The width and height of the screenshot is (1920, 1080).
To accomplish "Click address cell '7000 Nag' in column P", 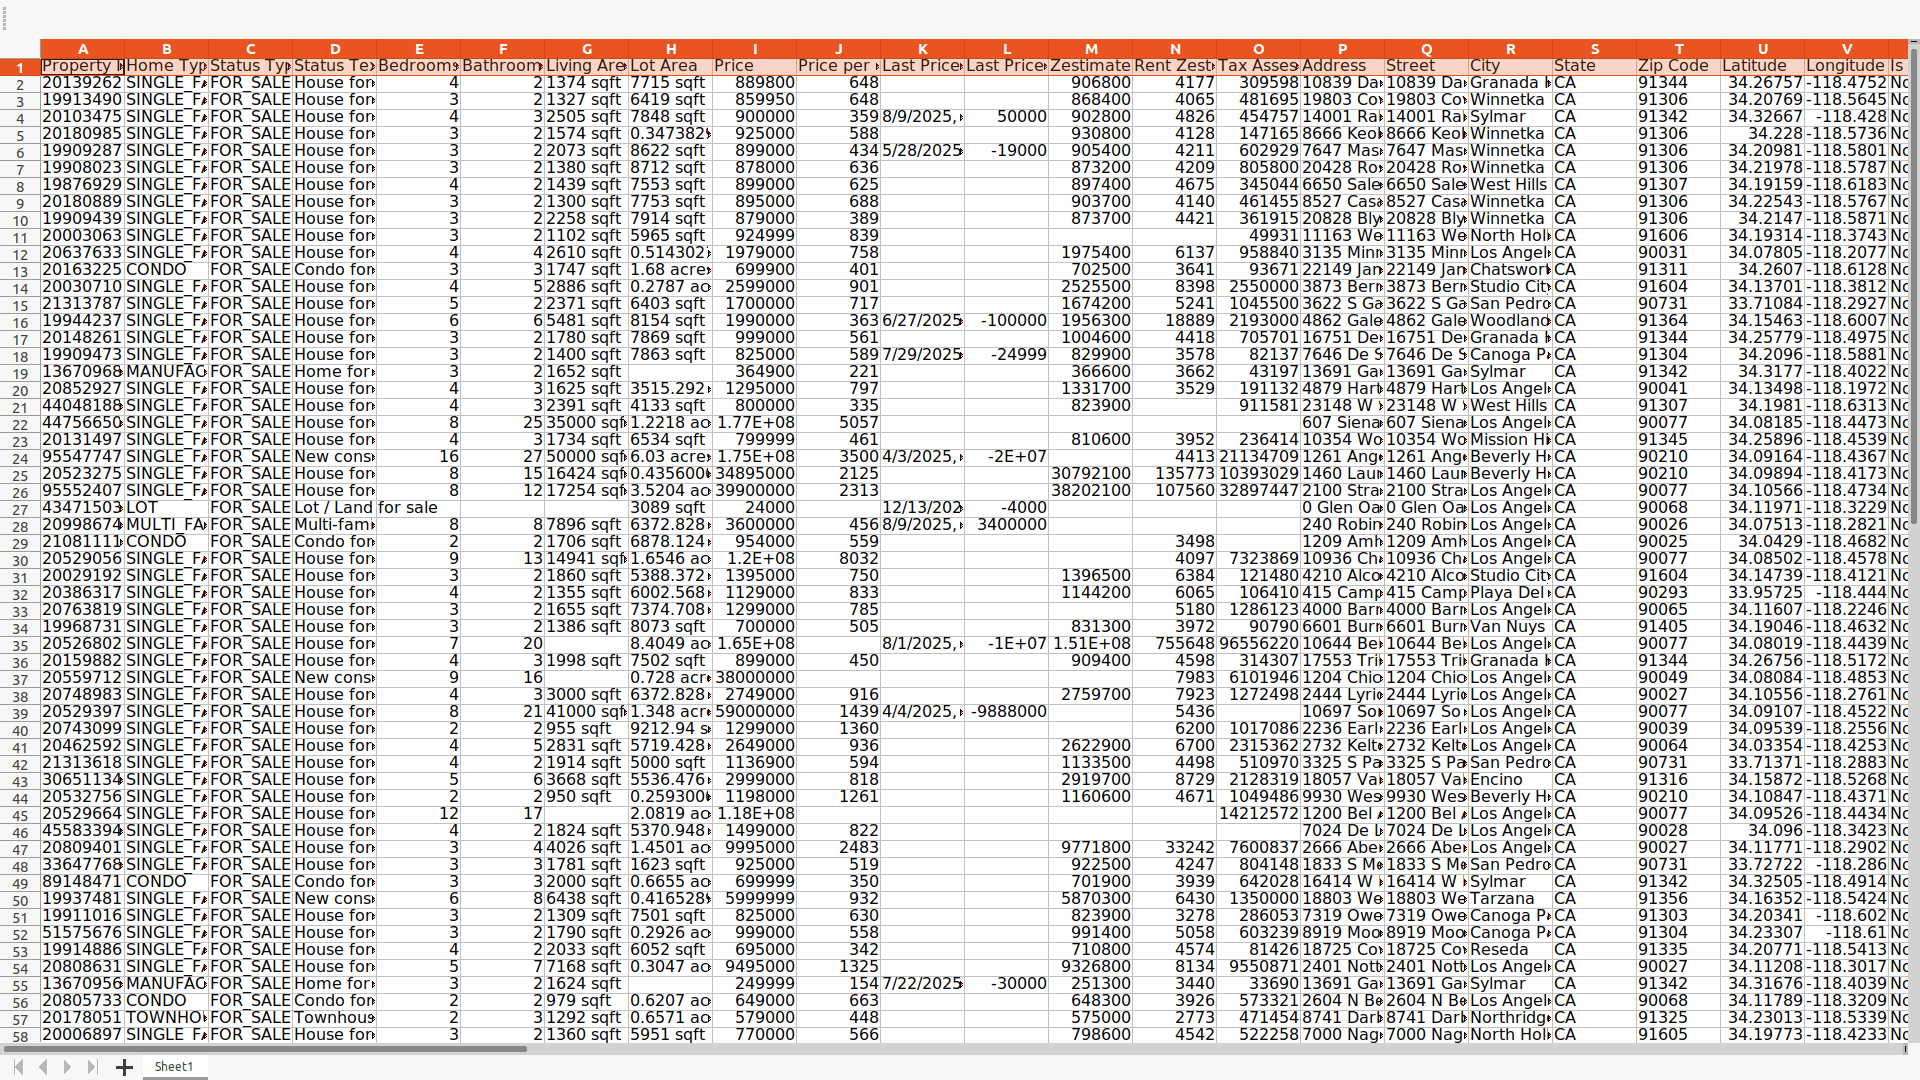I will pos(1343,1035).
